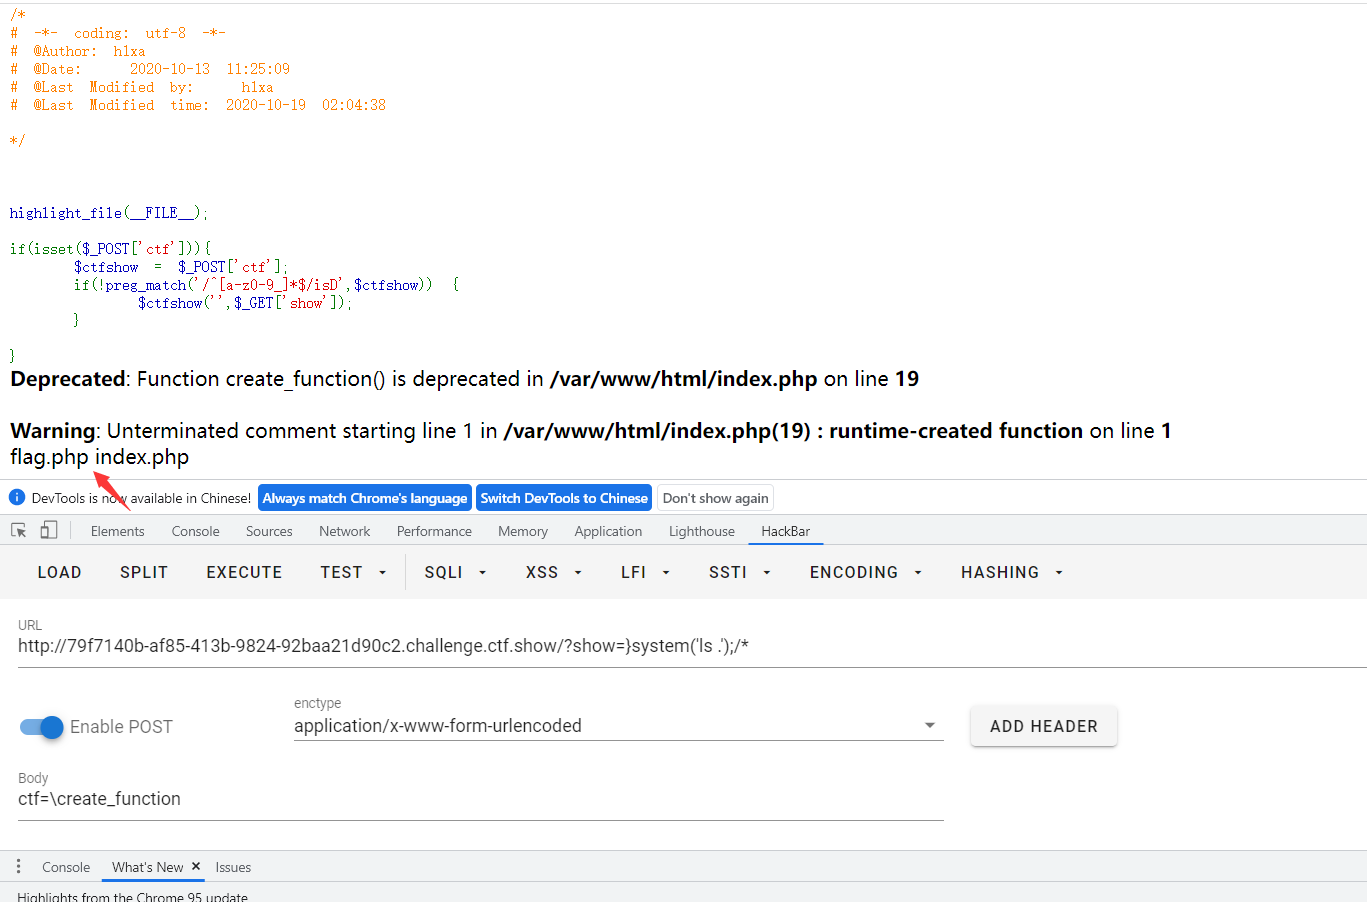Screen dimensions: 1367x902
Task: Open the Sources tab
Action: point(269,531)
